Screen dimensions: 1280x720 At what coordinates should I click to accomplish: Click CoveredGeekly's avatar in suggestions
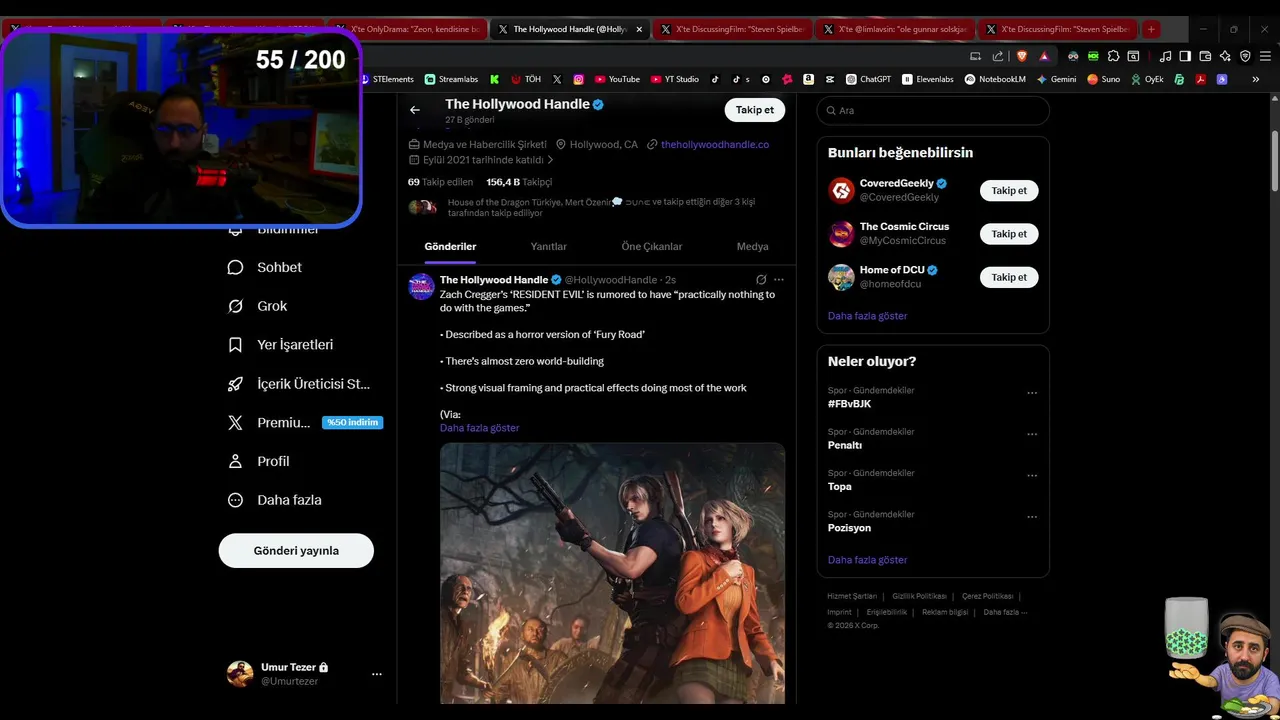841,190
